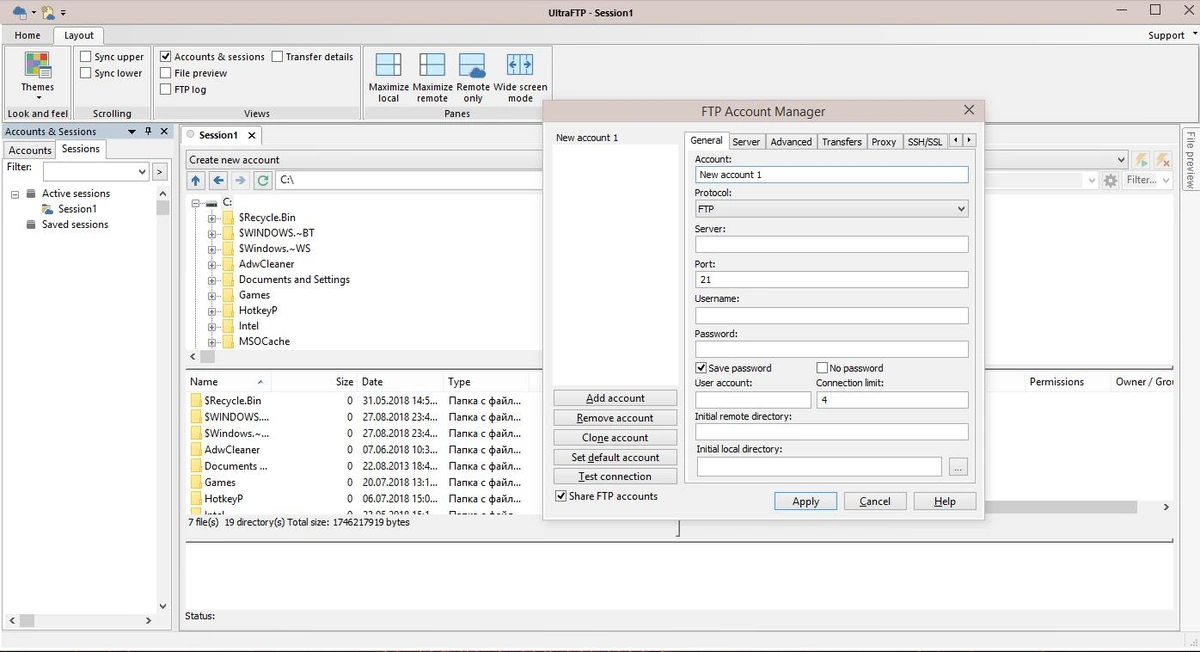Enable Sync lower scrolling
1200x652 pixels.
click(x=86, y=73)
